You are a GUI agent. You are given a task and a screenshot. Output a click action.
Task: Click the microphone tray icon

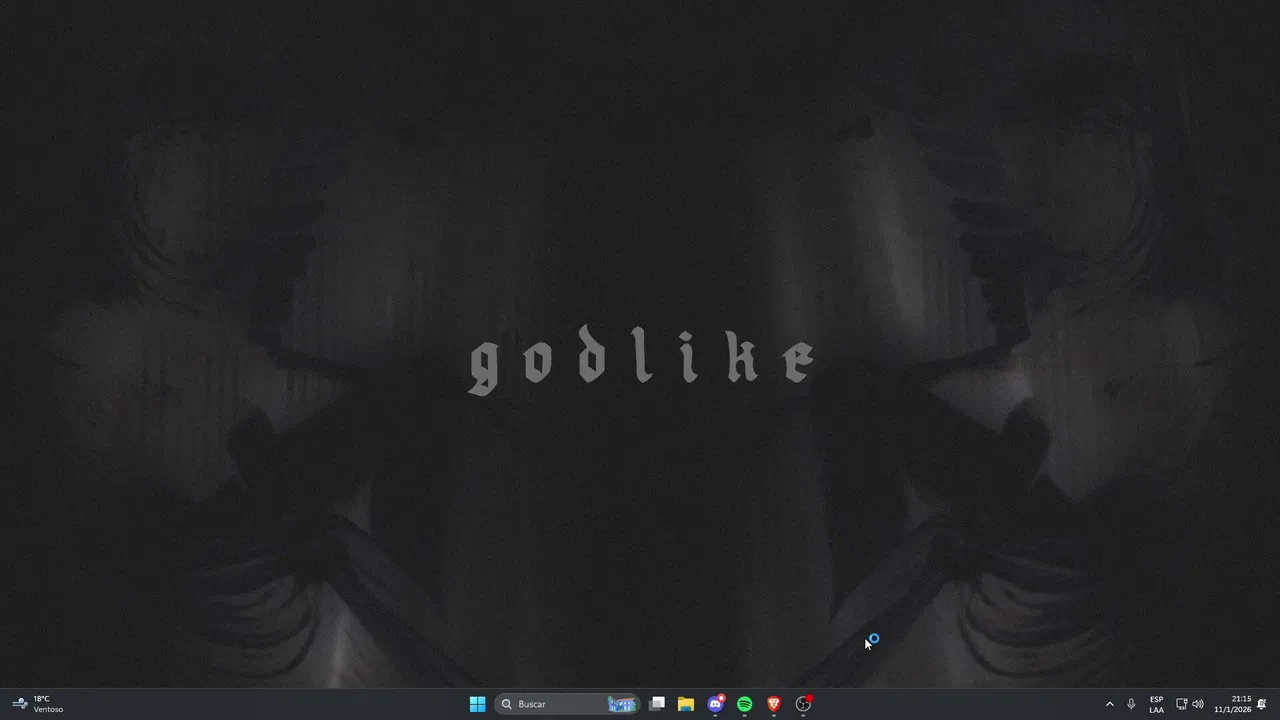click(x=1131, y=704)
